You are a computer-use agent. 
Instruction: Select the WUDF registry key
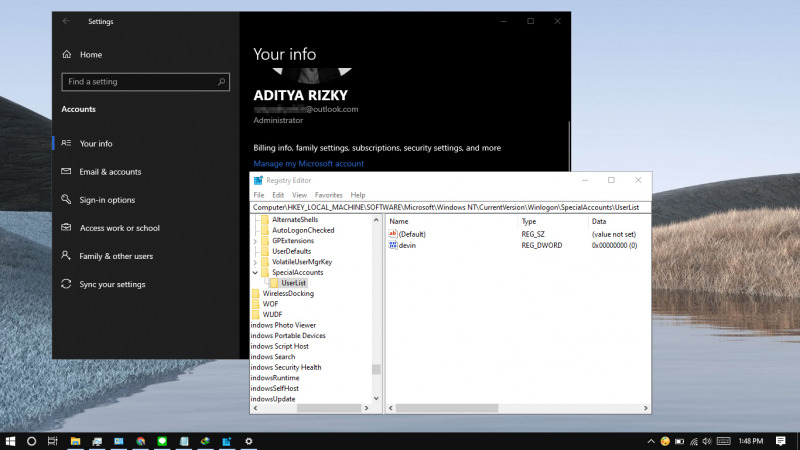pyautogui.click(x=272, y=314)
